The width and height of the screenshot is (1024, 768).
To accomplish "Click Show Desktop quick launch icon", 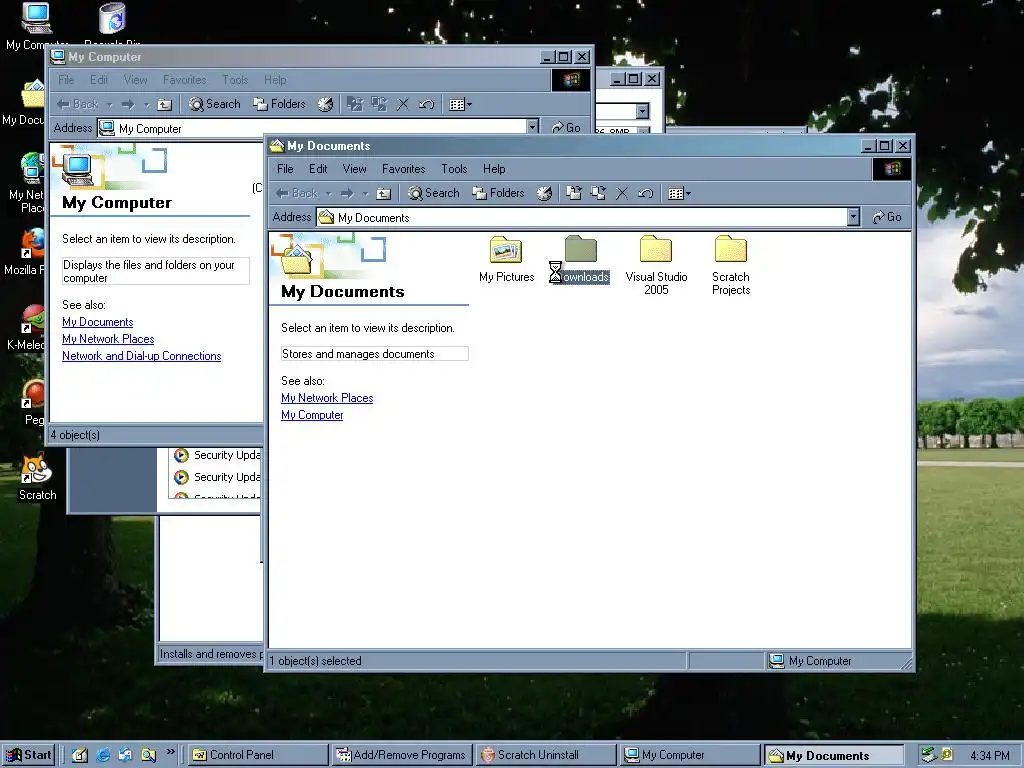I will (x=80, y=755).
